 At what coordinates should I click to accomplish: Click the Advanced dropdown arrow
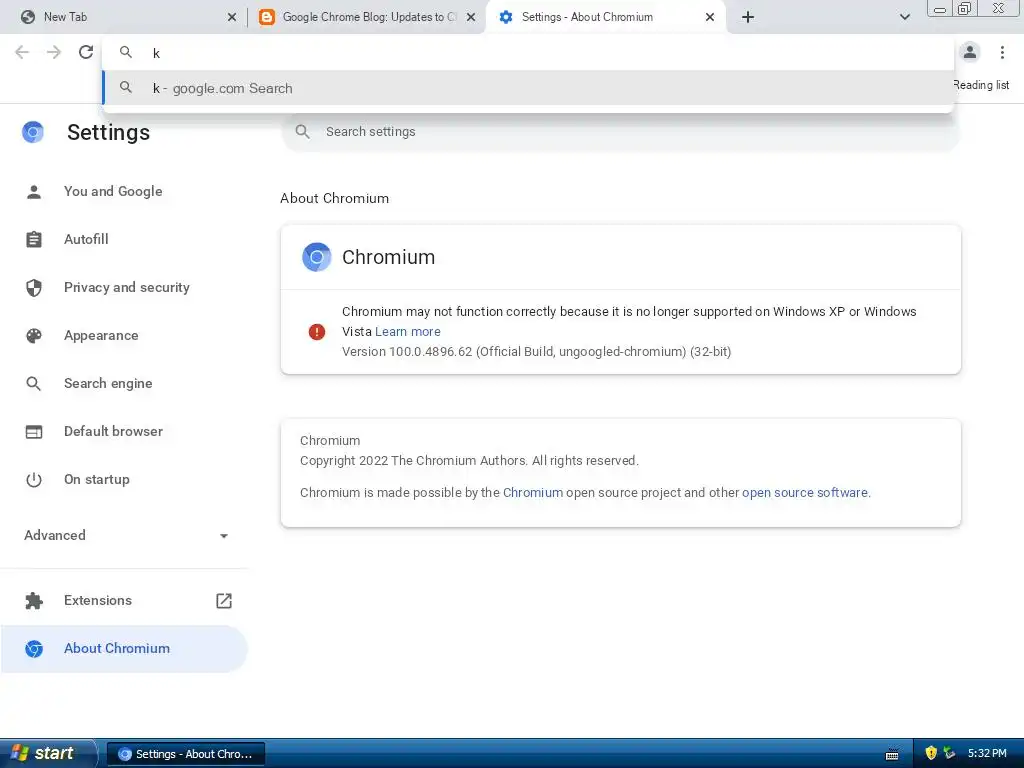click(224, 536)
